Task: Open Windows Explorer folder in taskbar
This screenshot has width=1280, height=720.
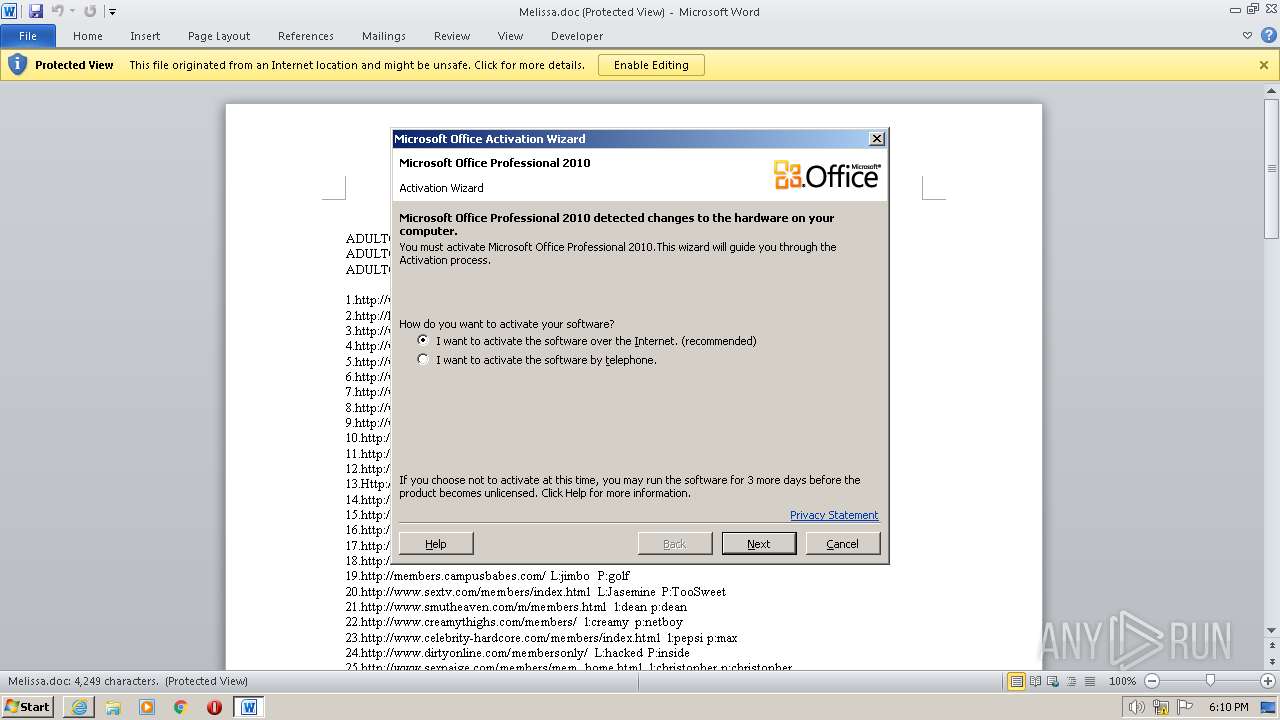Action: (113, 707)
